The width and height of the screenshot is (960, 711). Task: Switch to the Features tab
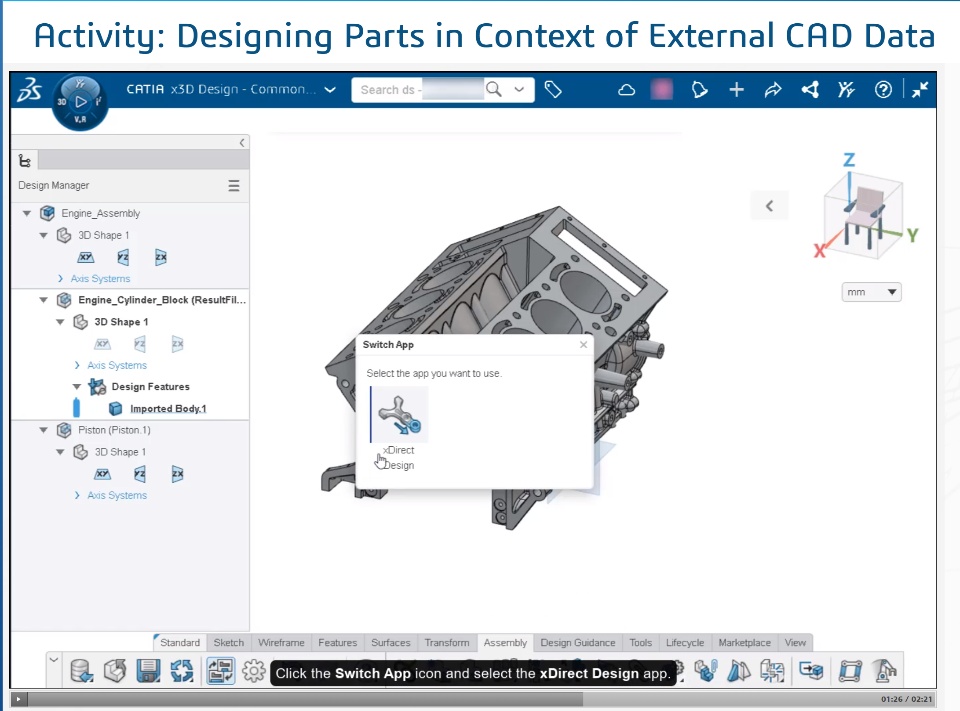[x=337, y=642]
